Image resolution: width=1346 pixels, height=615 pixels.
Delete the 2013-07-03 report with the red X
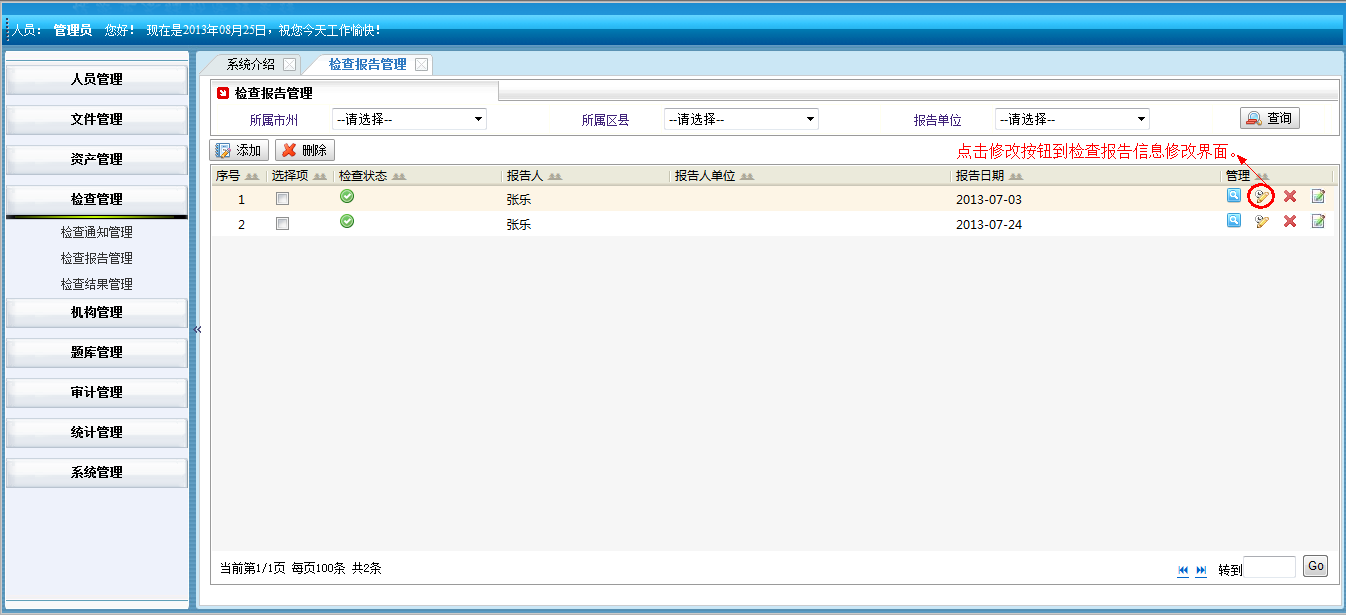tap(1290, 196)
